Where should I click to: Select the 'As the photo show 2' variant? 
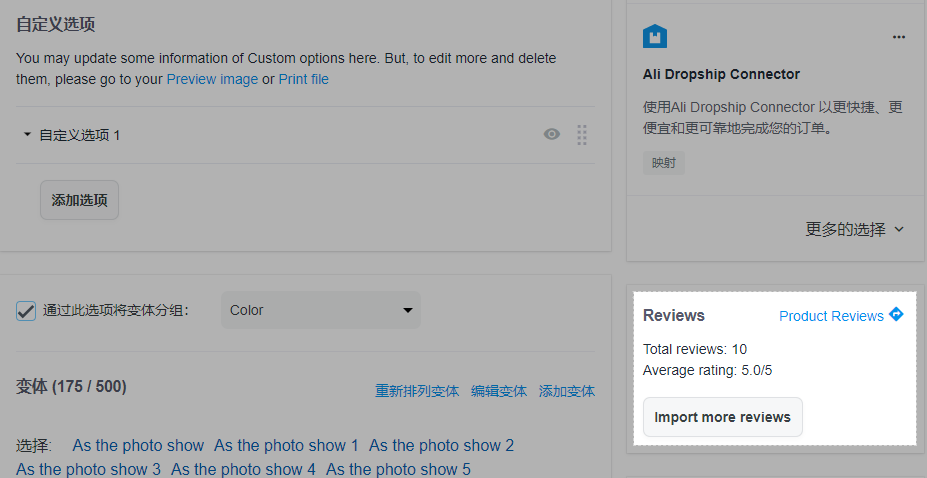click(441, 445)
